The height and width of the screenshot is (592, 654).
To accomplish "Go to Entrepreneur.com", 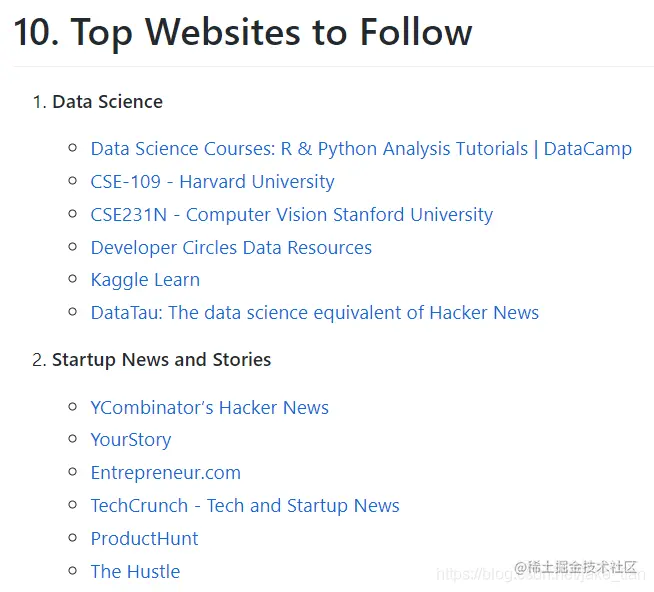I will 166,473.
